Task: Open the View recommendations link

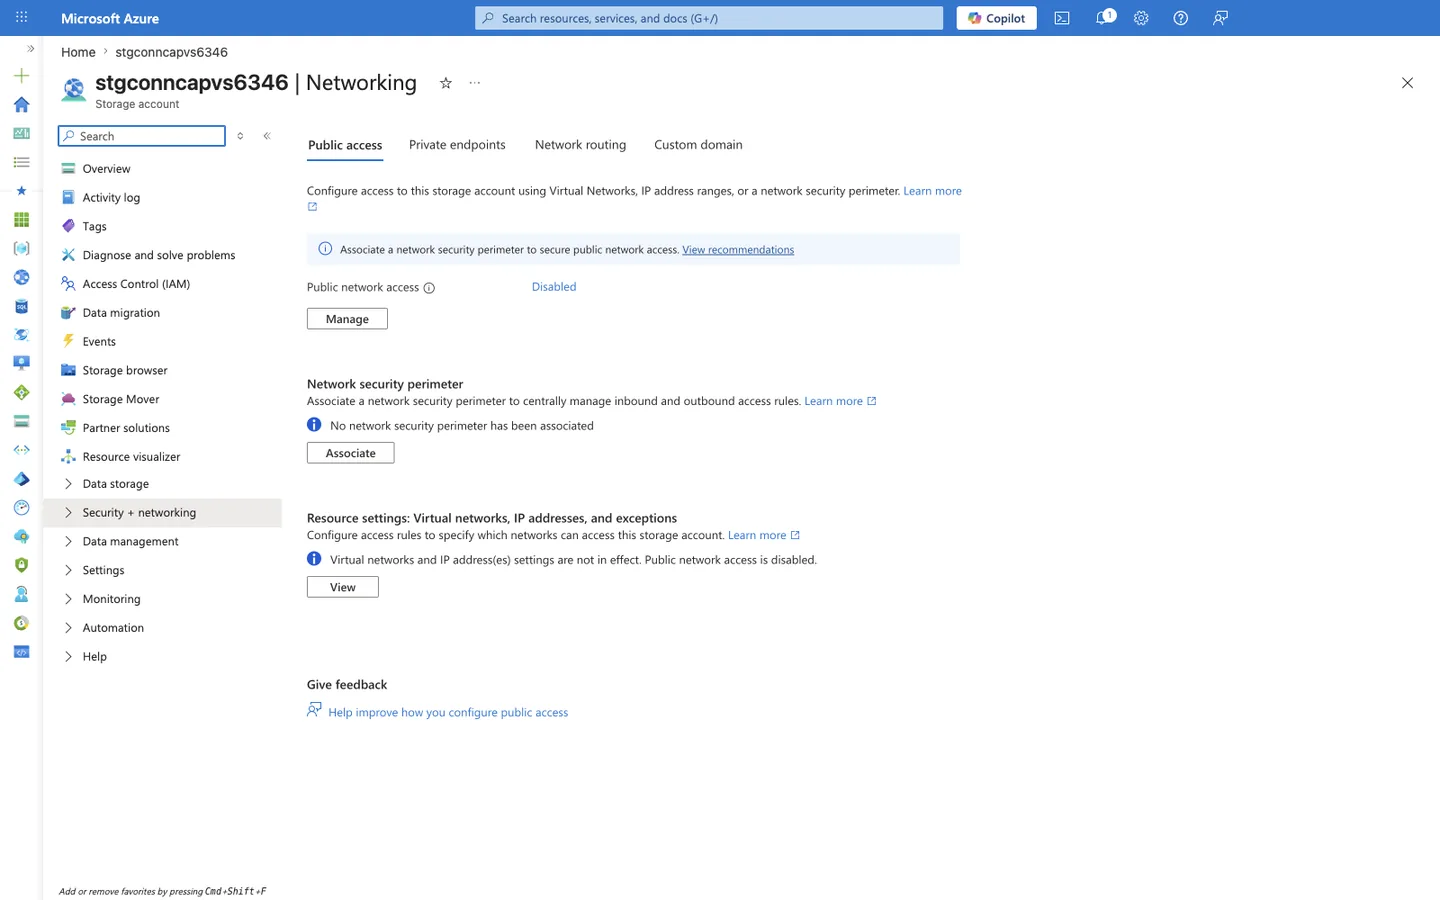Action: coord(738,250)
